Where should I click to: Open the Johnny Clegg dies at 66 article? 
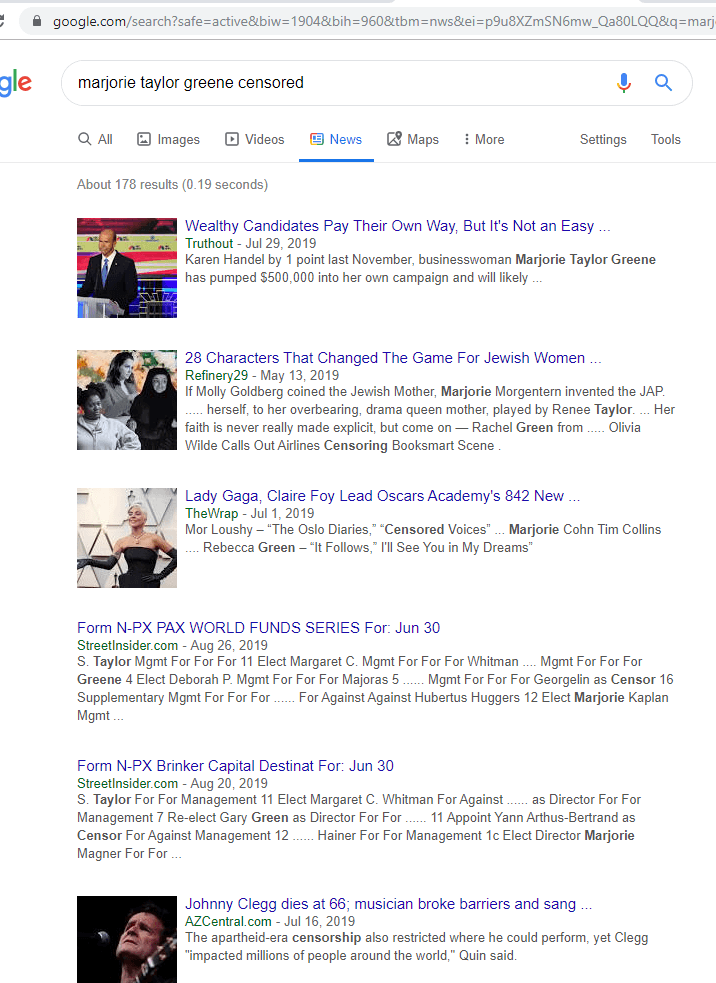388,904
